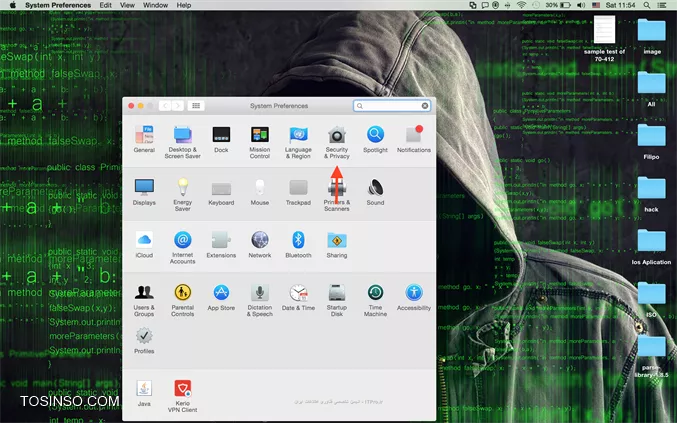Select the 'Filipo' desktop folder
The image size is (677, 423).
[652, 142]
